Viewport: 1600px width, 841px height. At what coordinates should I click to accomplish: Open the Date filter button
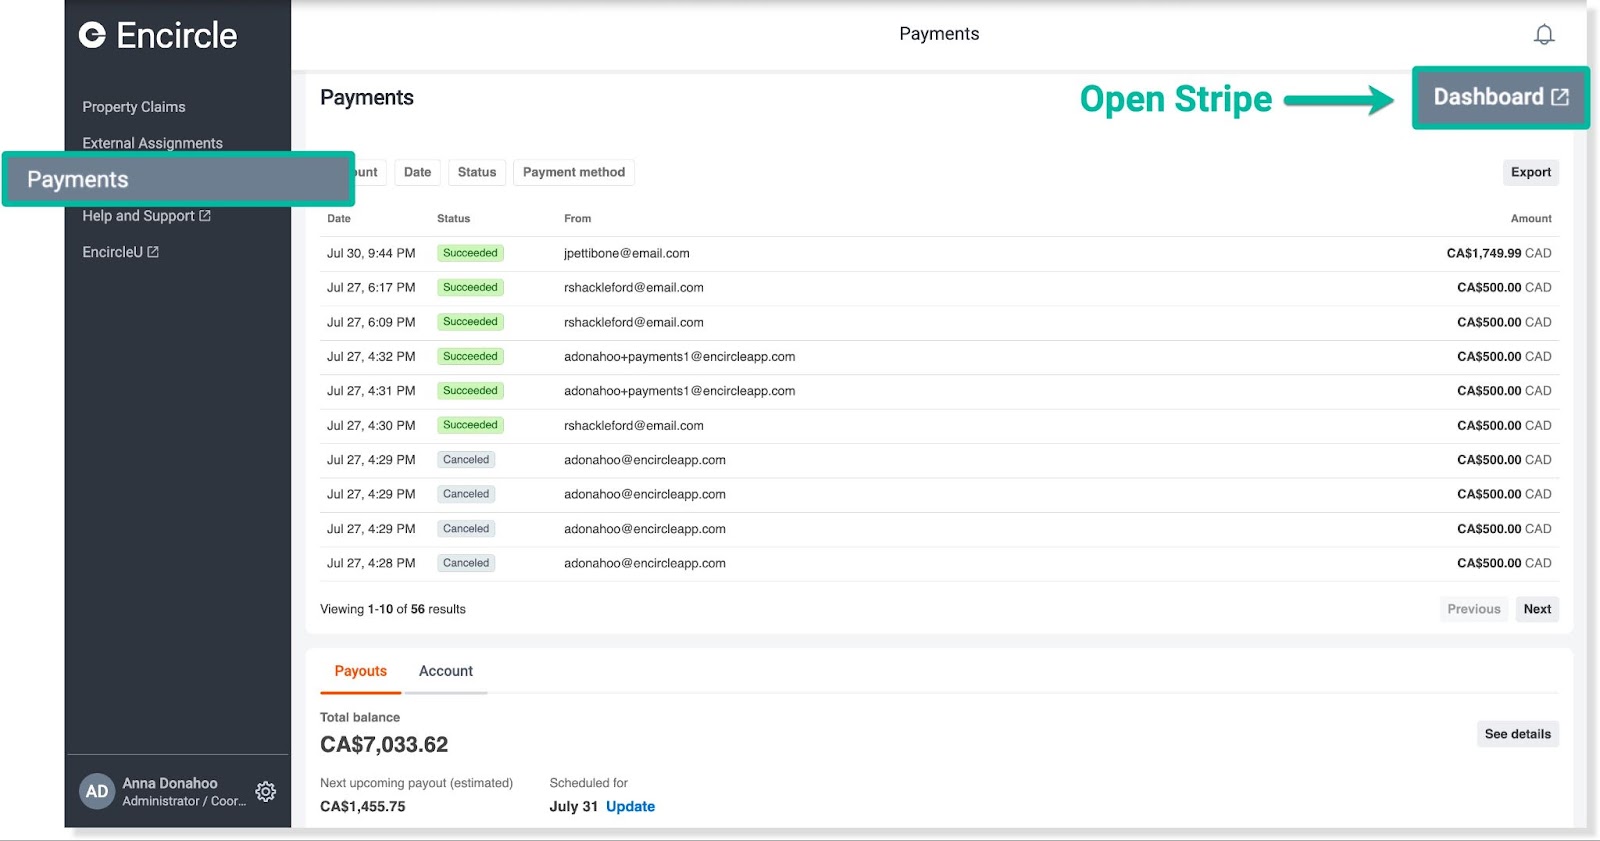(417, 172)
